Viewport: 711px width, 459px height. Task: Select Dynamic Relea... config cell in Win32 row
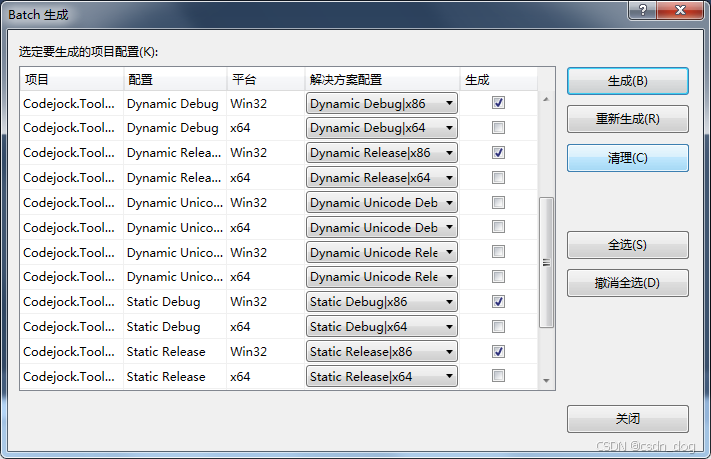174,153
